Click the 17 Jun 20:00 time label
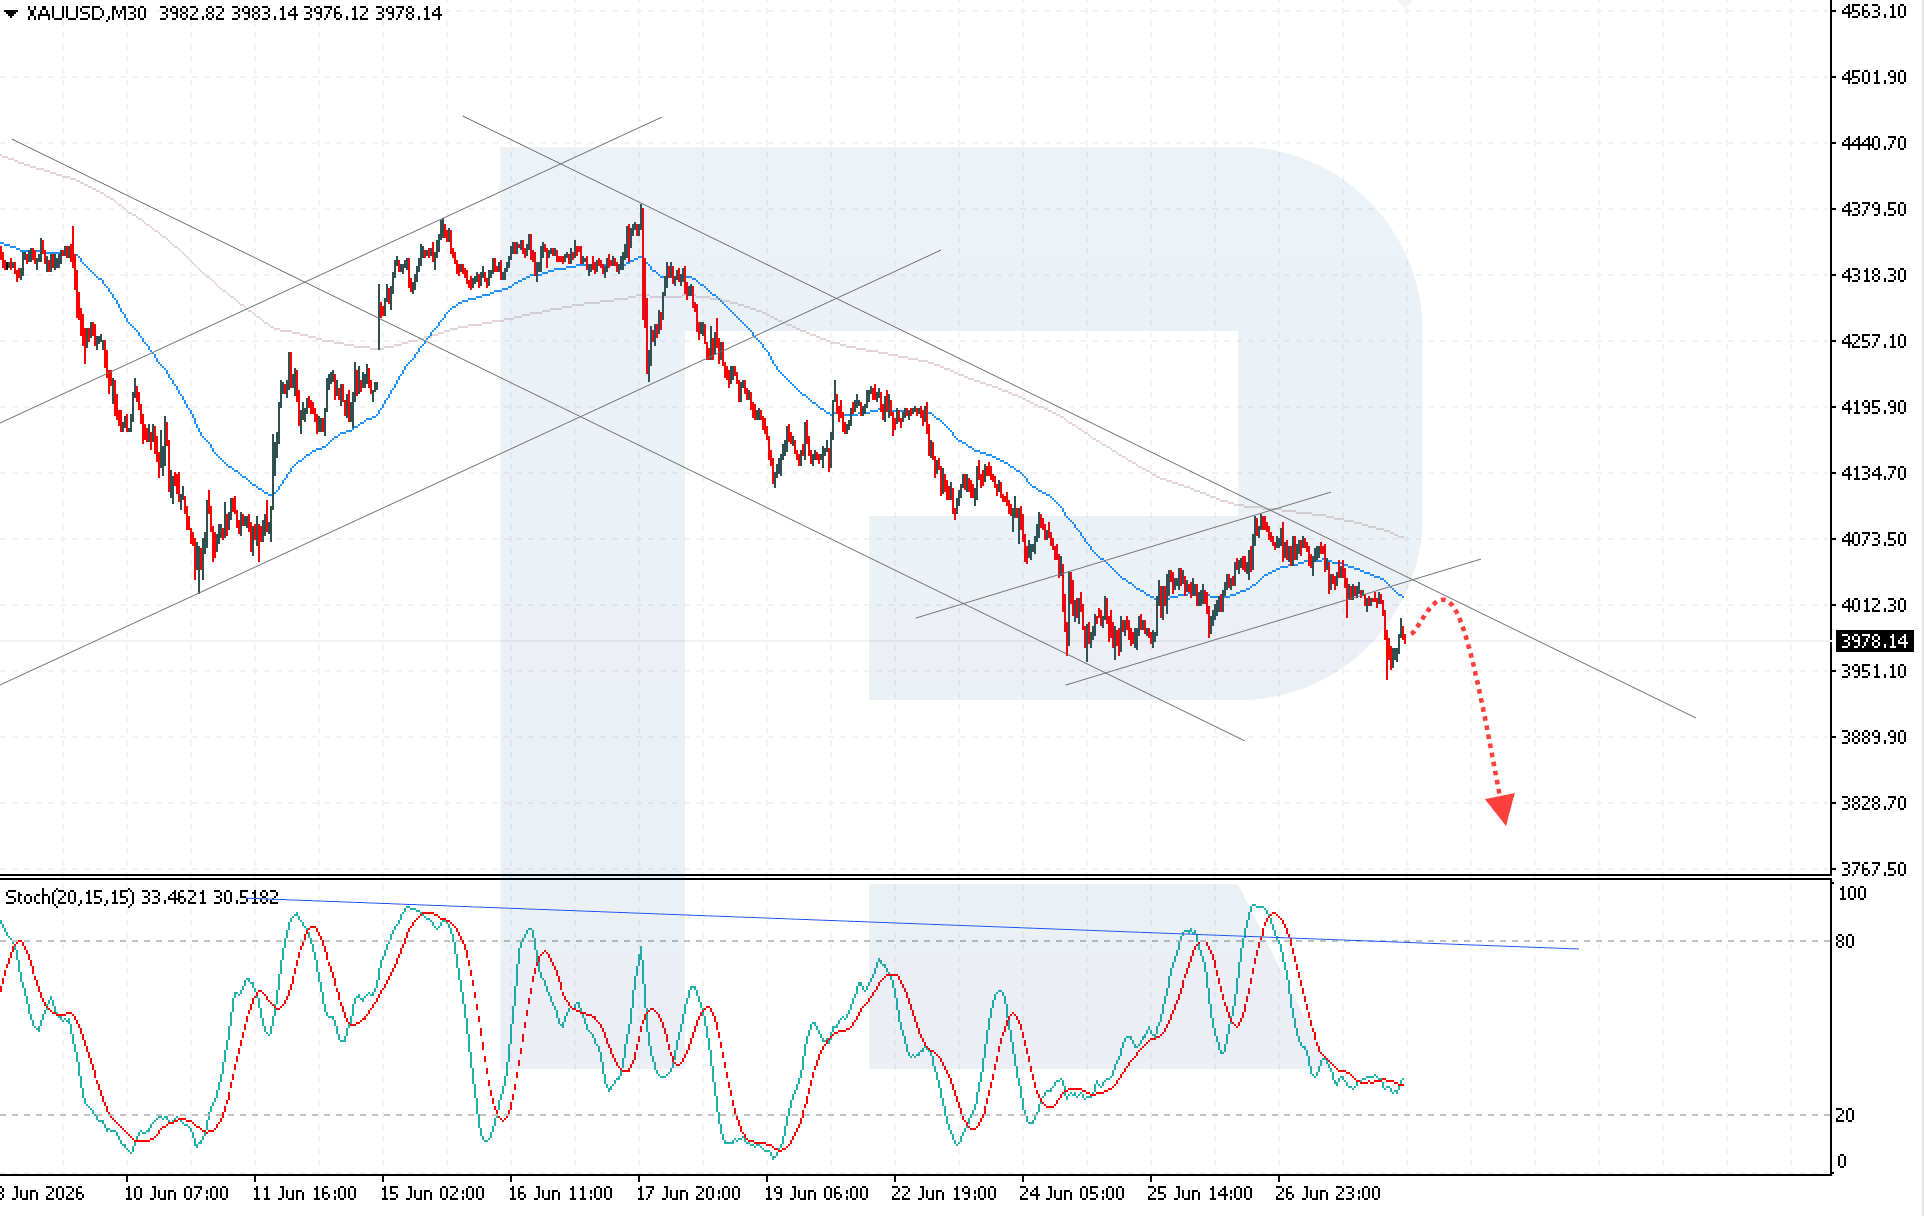This screenshot has width=1924, height=1216. click(688, 1194)
